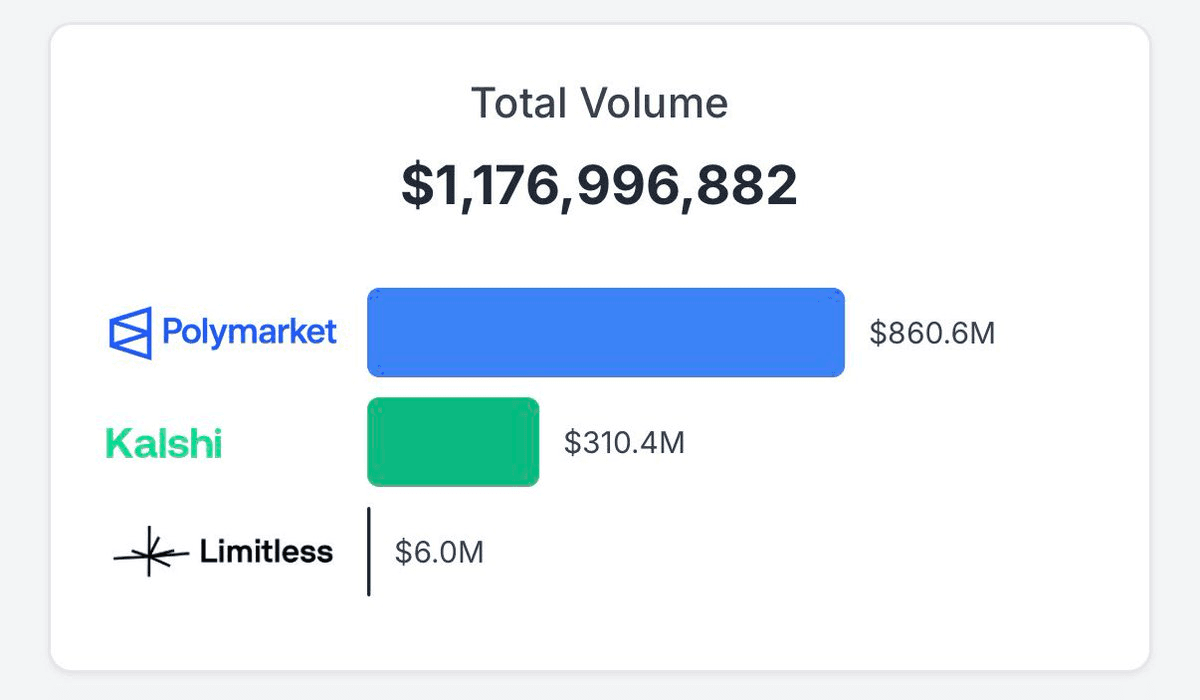1200x700 pixels.
Task: Select the blue Polymarket volume bar
Action: [605, 333]
